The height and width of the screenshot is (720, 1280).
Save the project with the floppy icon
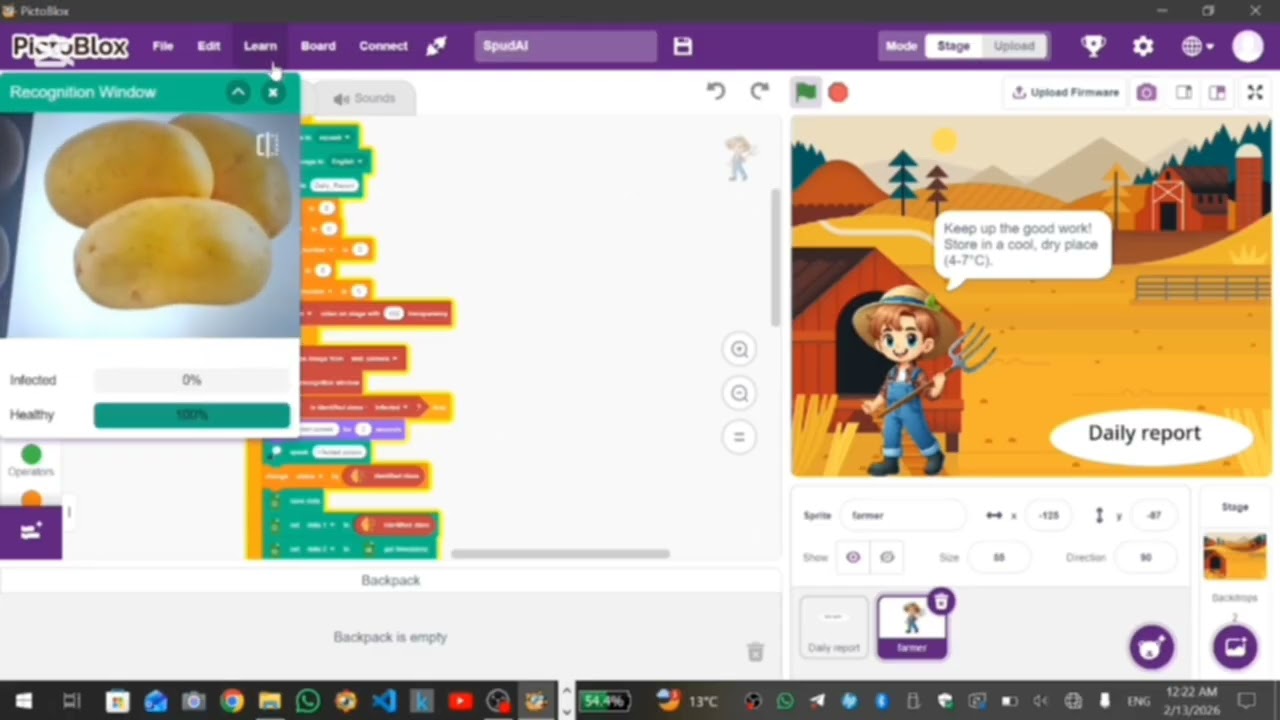click(x=682, y=46)
